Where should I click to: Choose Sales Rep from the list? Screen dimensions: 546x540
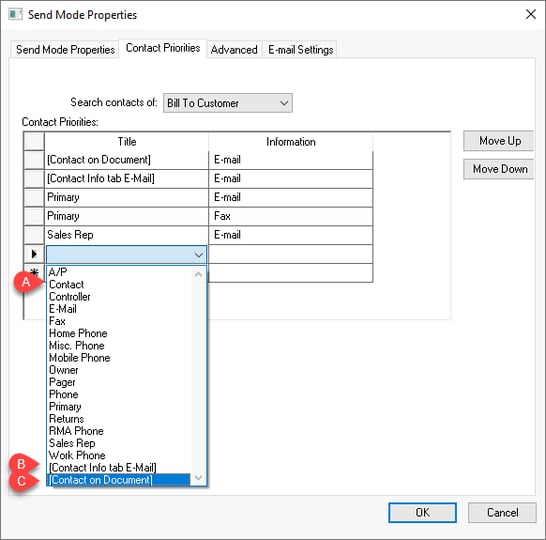pyautogui.click(x=72, y=443)
